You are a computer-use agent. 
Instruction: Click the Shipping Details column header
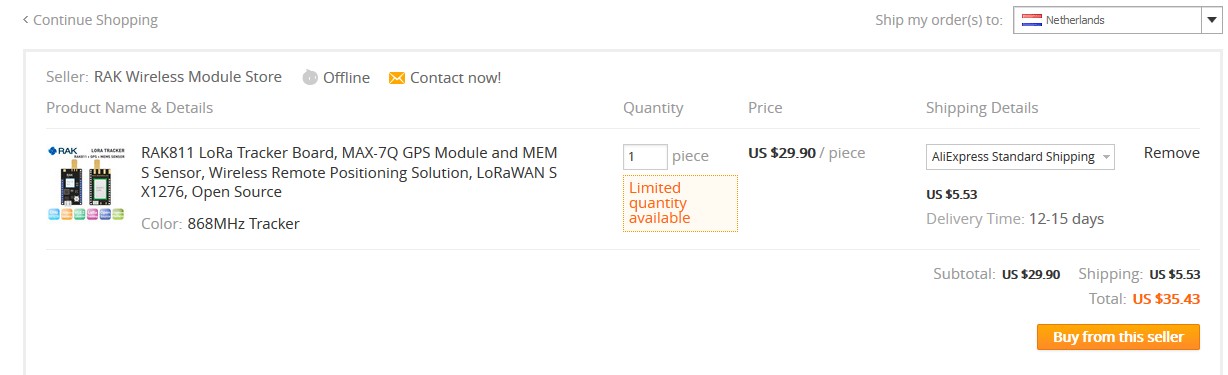tap(982, 108)
